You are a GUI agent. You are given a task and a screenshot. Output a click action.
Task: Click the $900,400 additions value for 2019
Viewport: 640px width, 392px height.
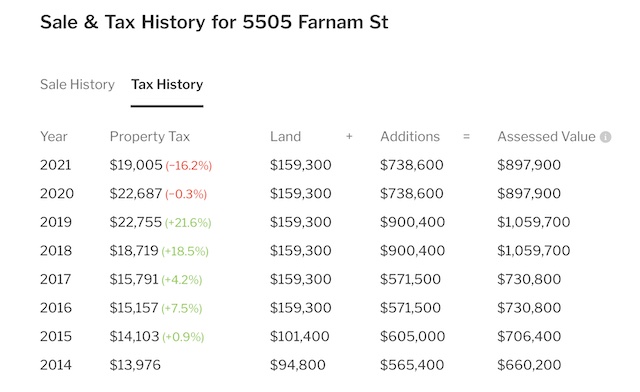[412, 222]
